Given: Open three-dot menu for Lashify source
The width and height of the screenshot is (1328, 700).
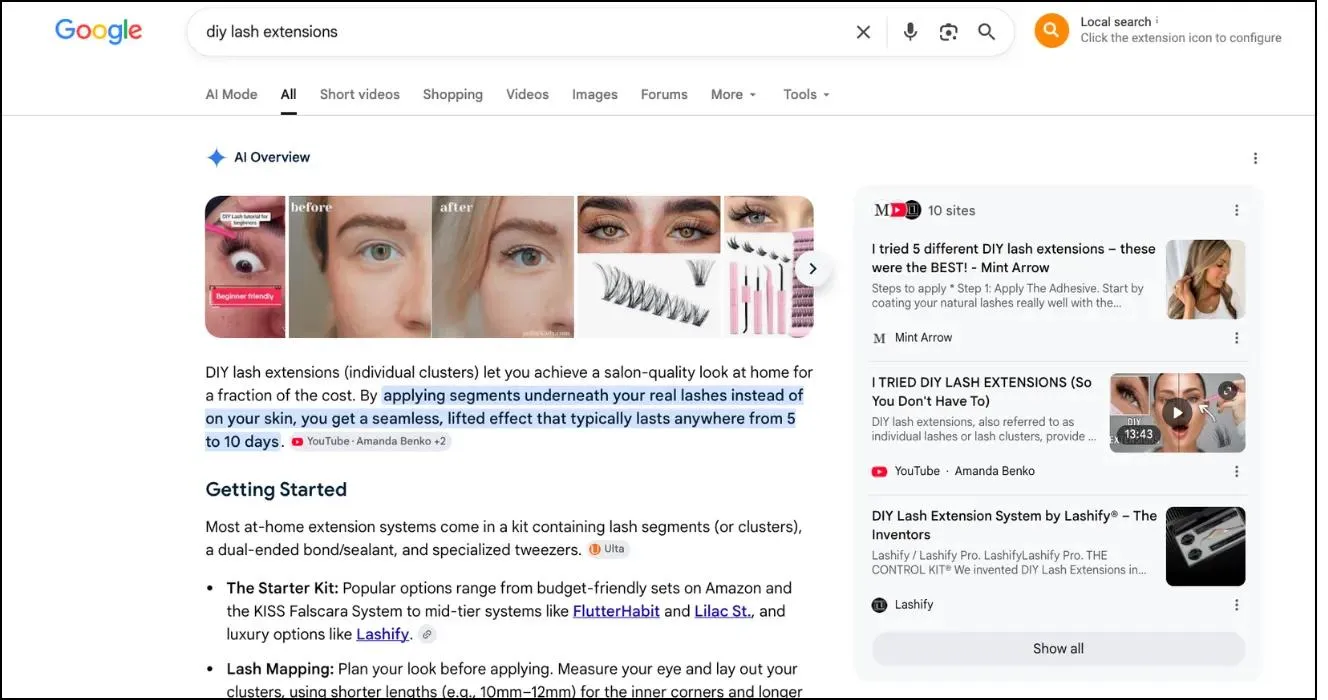Looking at the screenshot, I should click(x=1237, y=605).
